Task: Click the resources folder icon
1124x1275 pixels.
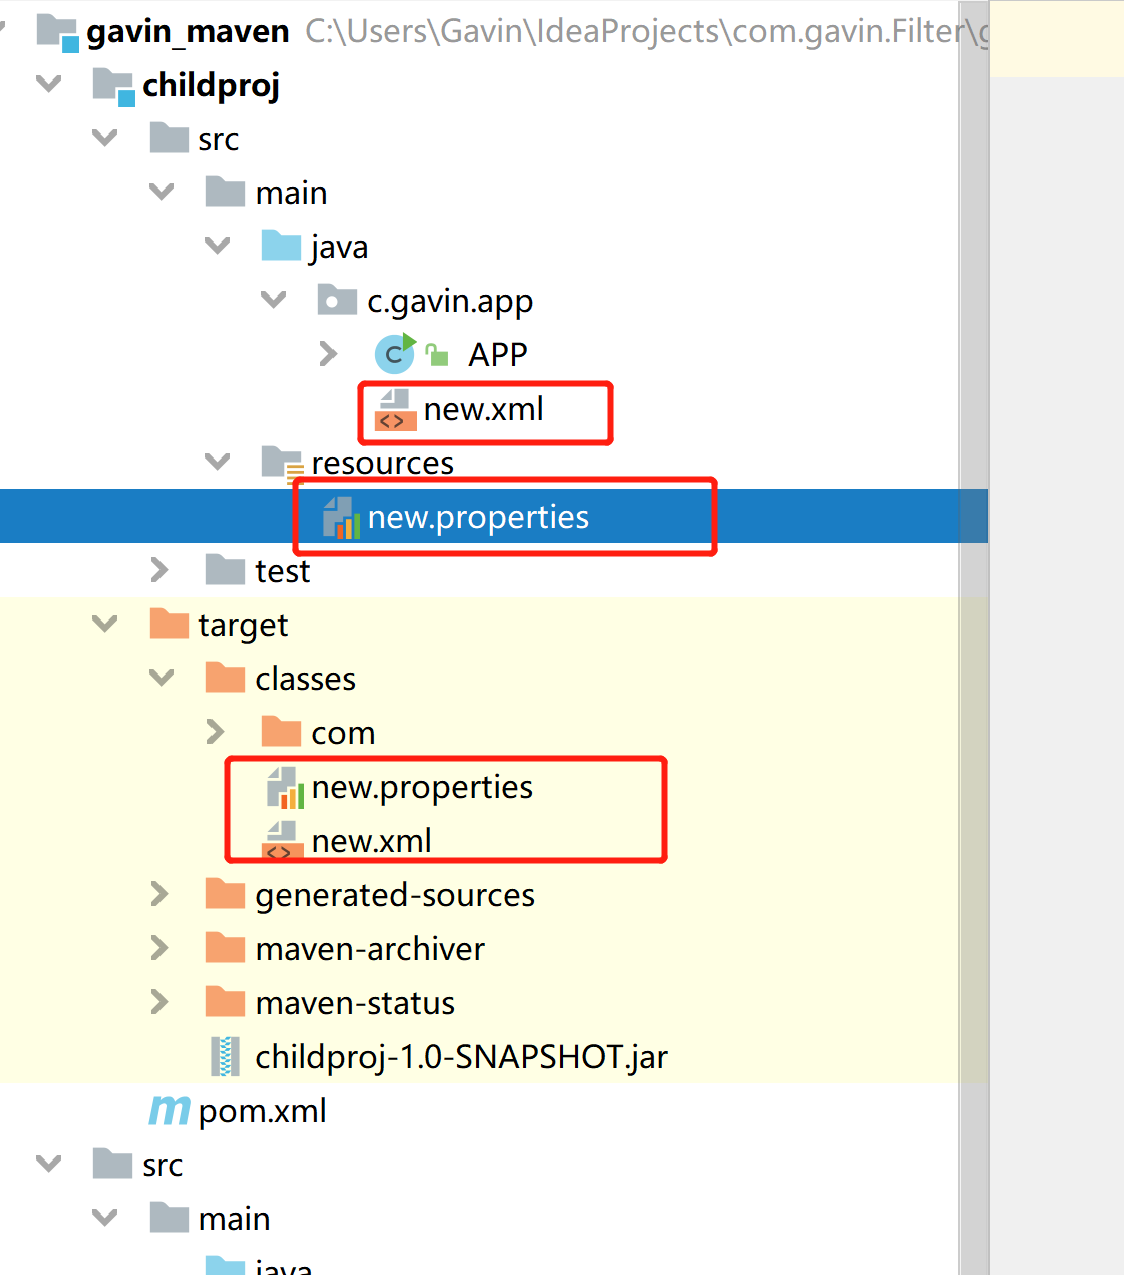Action: point(282,464)
